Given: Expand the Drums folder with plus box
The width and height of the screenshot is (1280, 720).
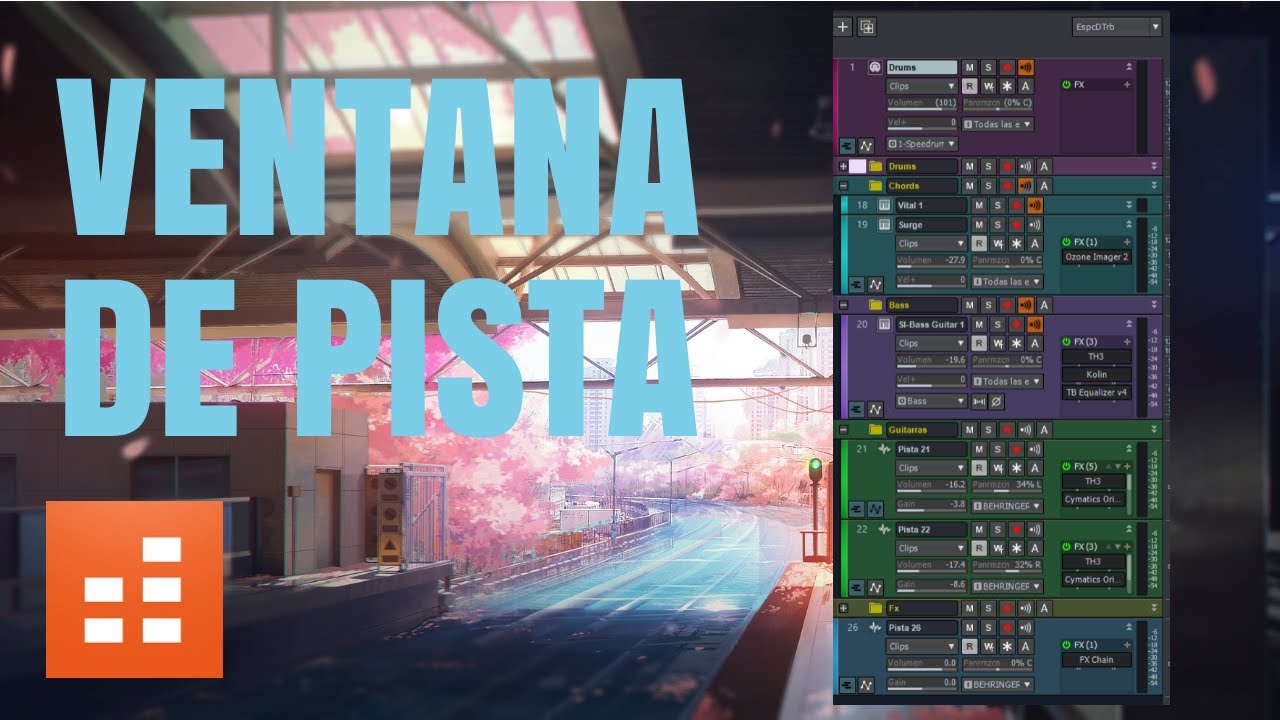Looking at the screenshot, I should pyautogui.click(x=843, y=166).
